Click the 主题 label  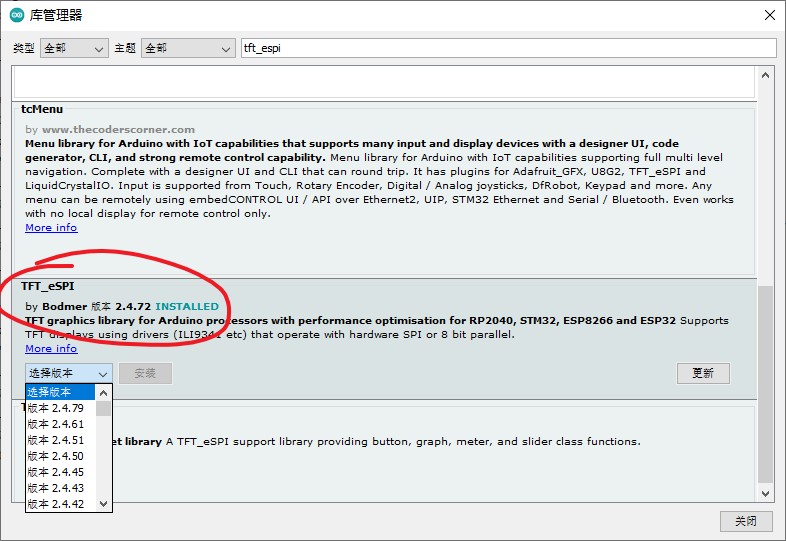[x=125, y=48]
